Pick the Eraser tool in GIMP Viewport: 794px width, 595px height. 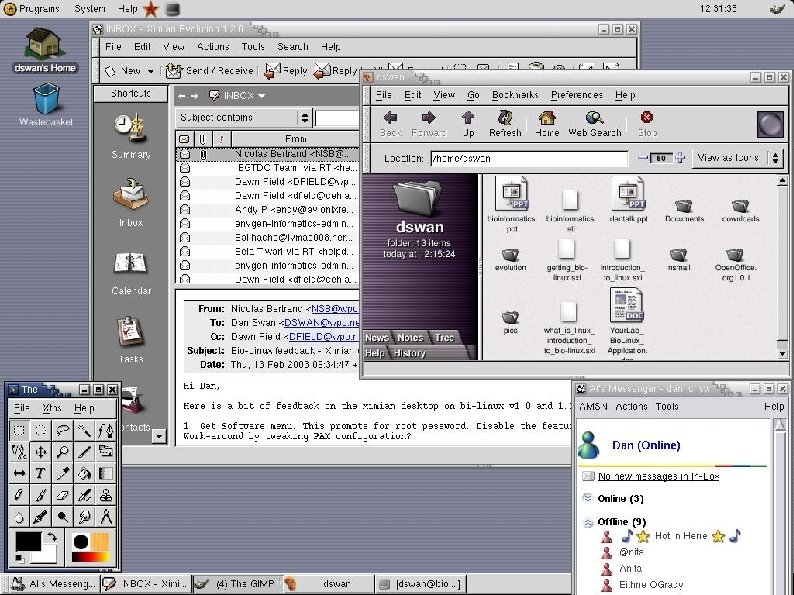pyautogui.click(x=62, y=495)
